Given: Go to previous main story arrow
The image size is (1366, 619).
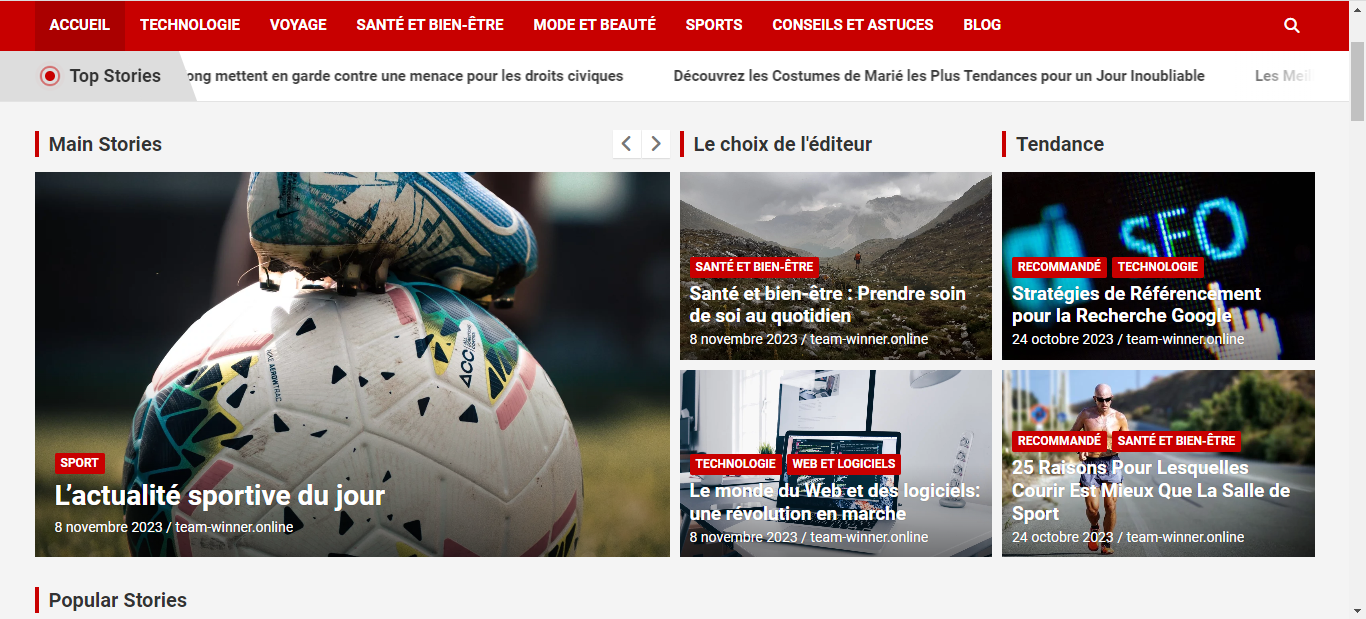Looking at the screenshot, I should coord(627,144).
